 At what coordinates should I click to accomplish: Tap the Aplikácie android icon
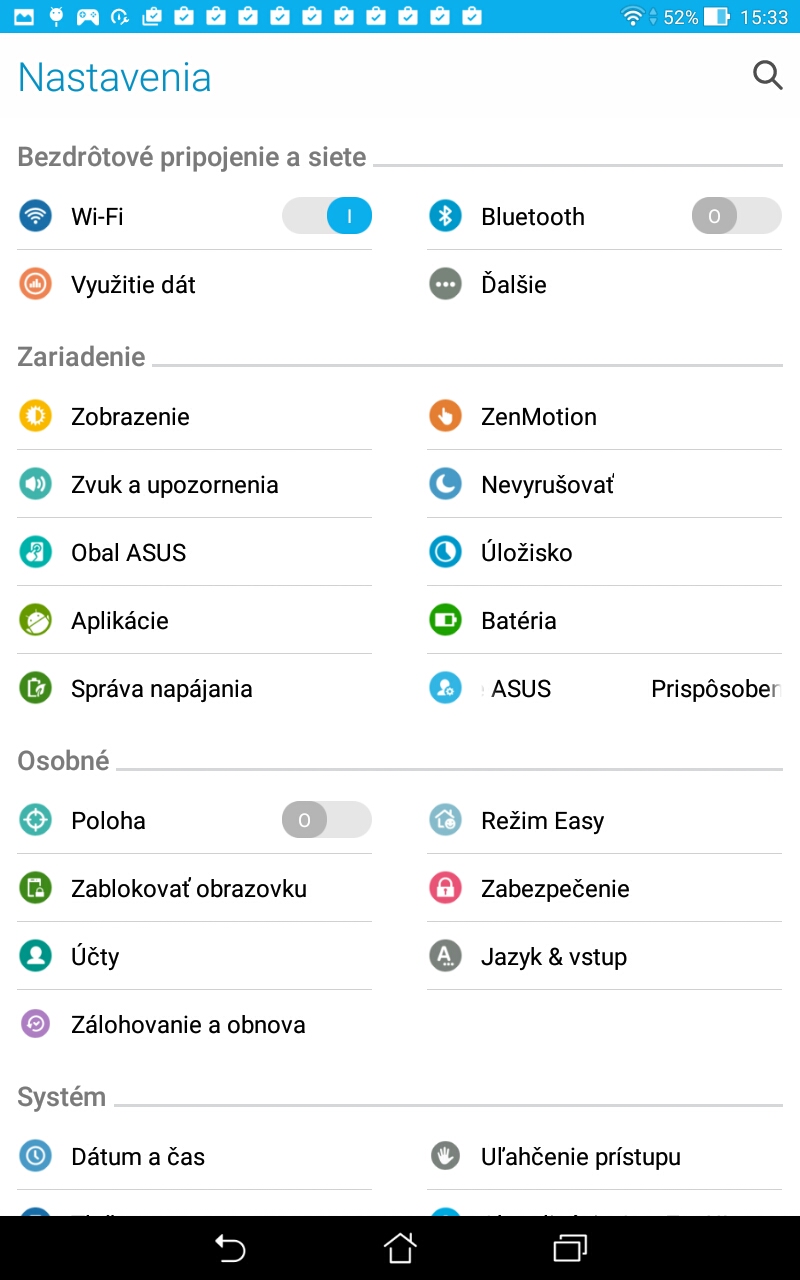[x=35, y=620]
